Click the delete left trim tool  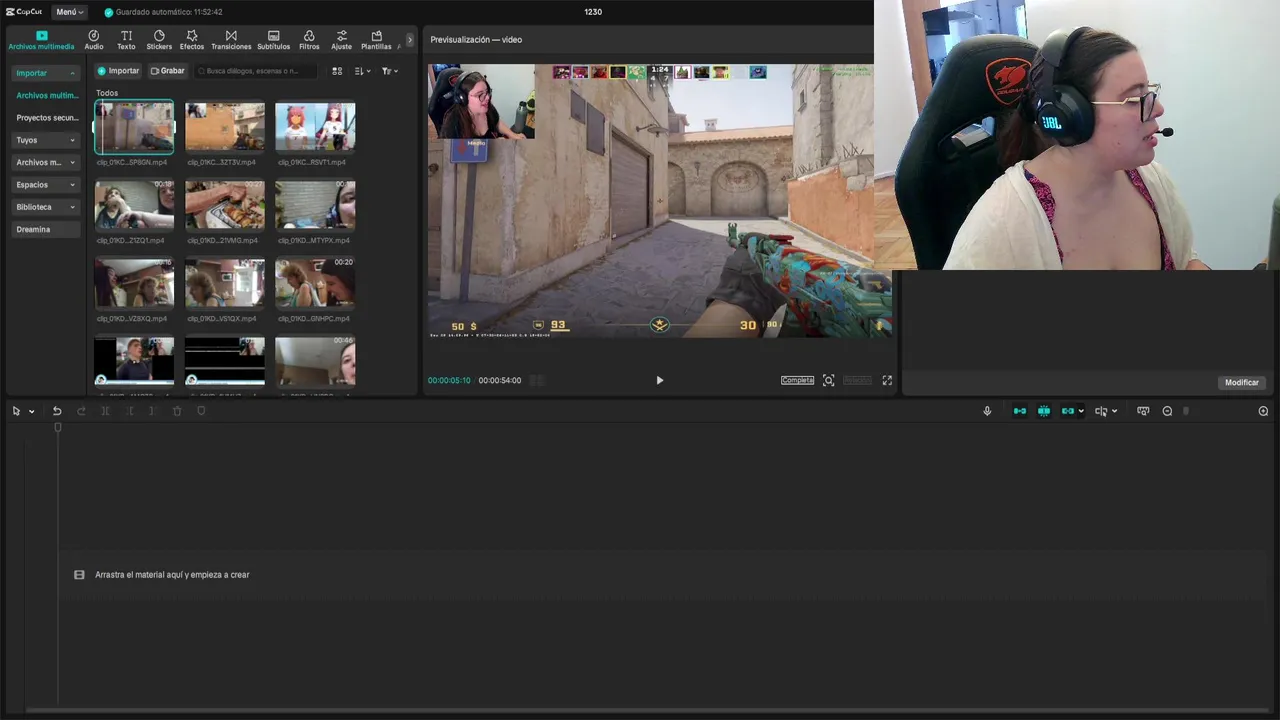129,411
